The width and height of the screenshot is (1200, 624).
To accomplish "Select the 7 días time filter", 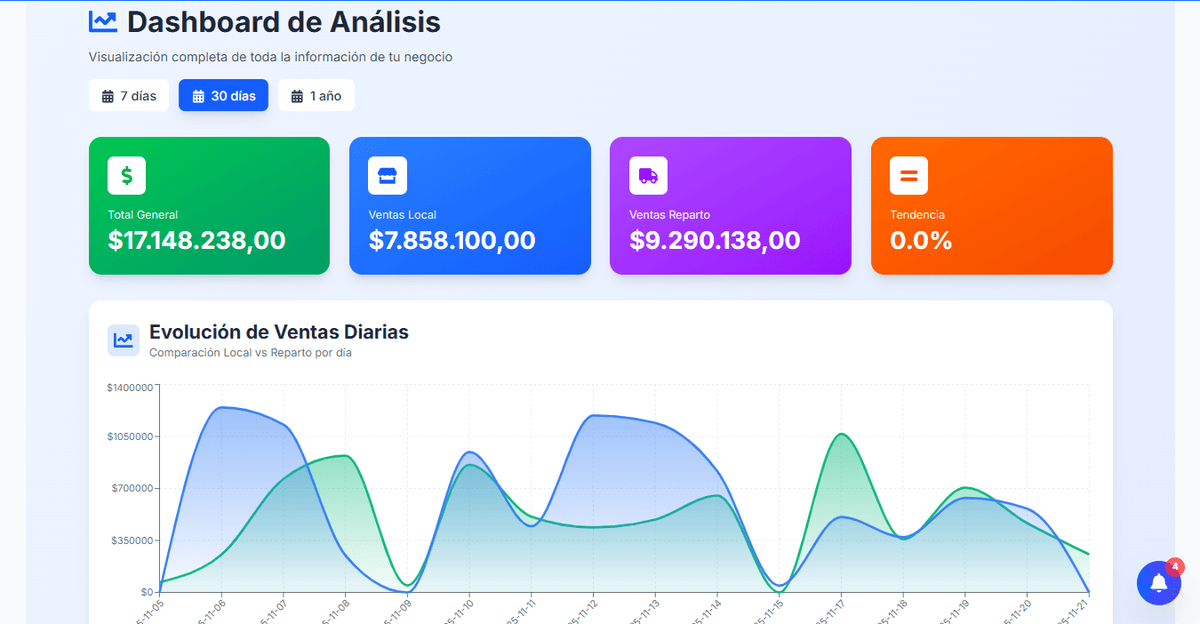I will [x=129, y=95].
